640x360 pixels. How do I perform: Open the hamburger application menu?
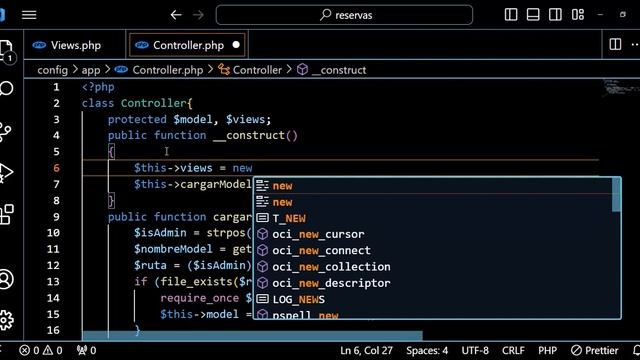(x=29, y=15)
